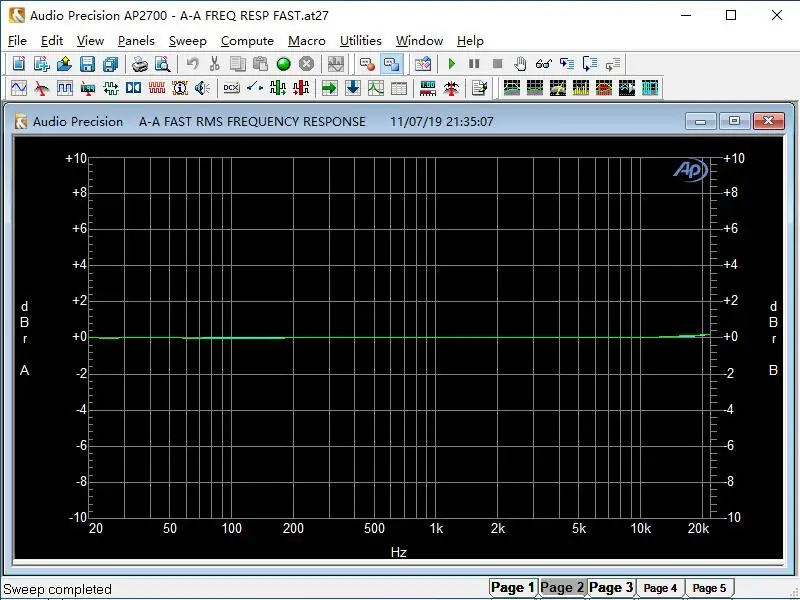Click the '20k' frequency axis label
800x600 pixels.
(698, 528)
